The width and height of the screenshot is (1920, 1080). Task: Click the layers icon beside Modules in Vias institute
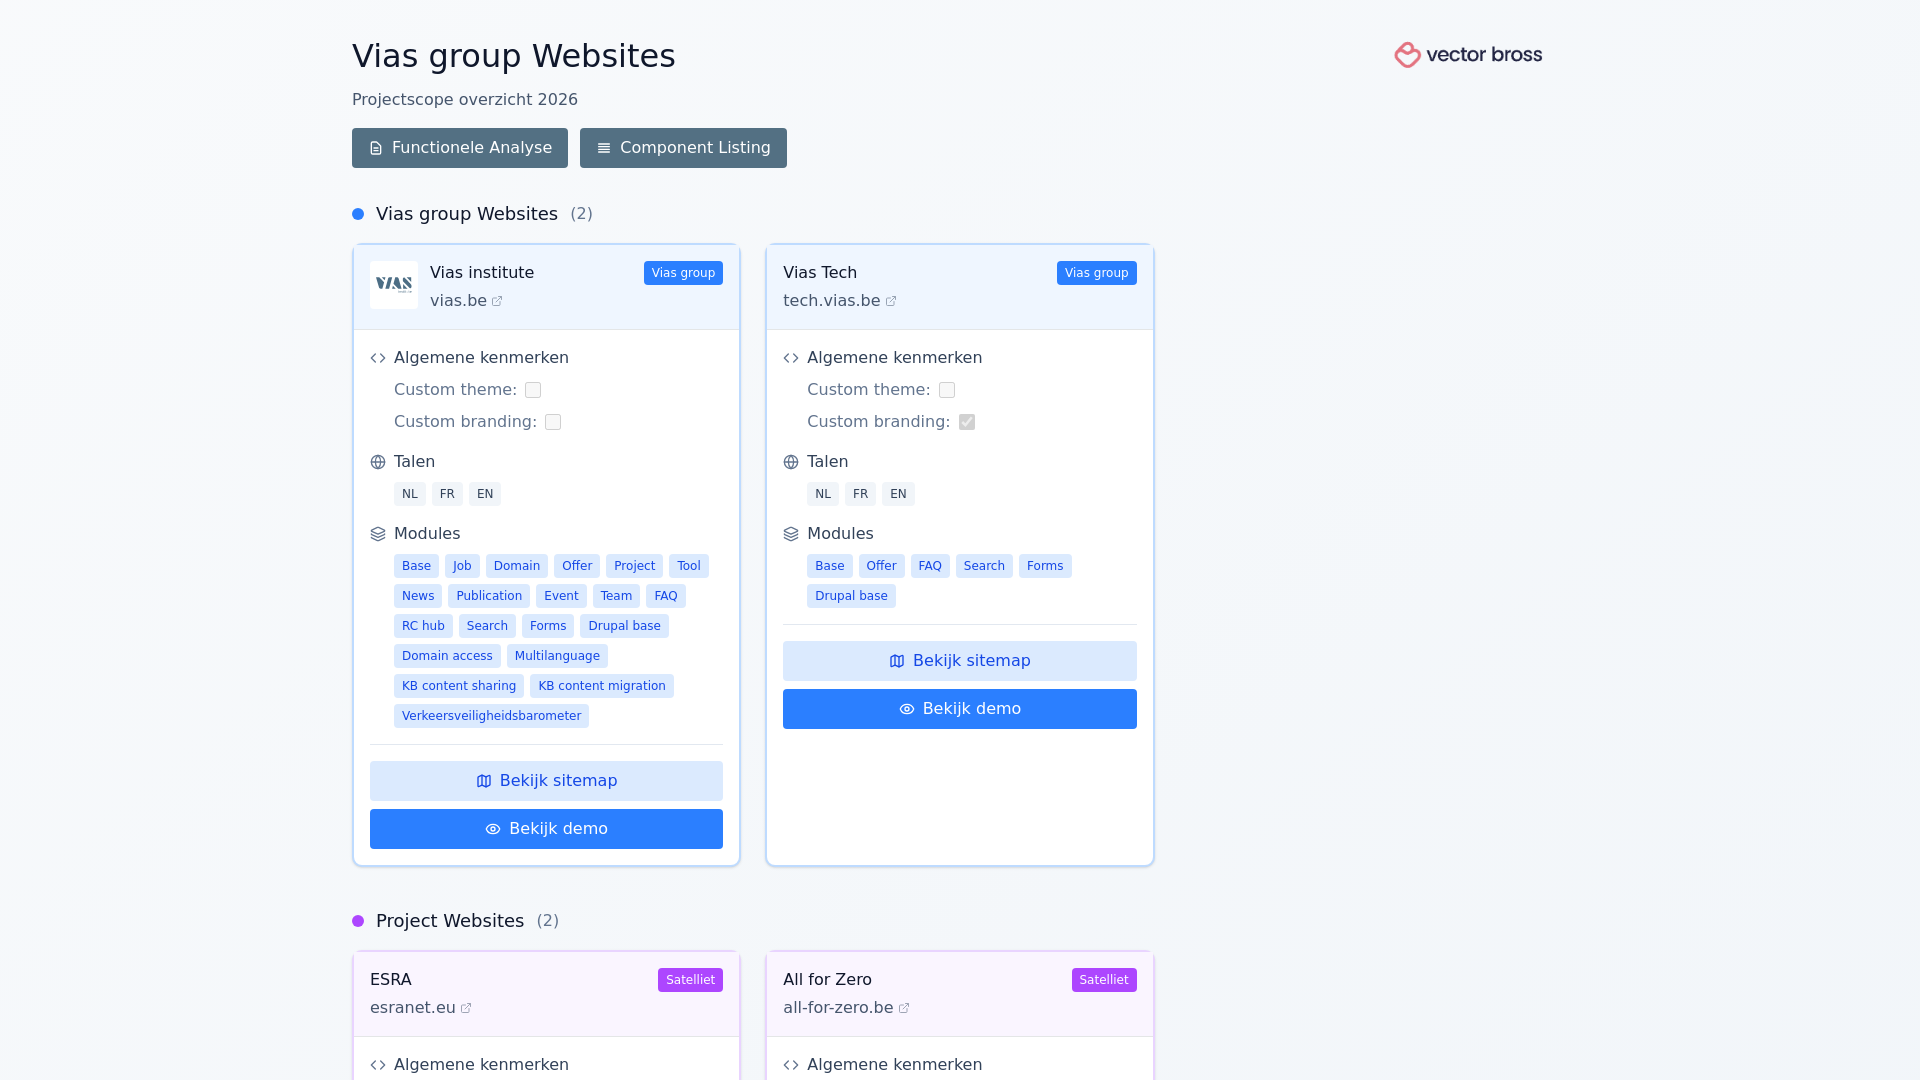[x=378, y=534]
